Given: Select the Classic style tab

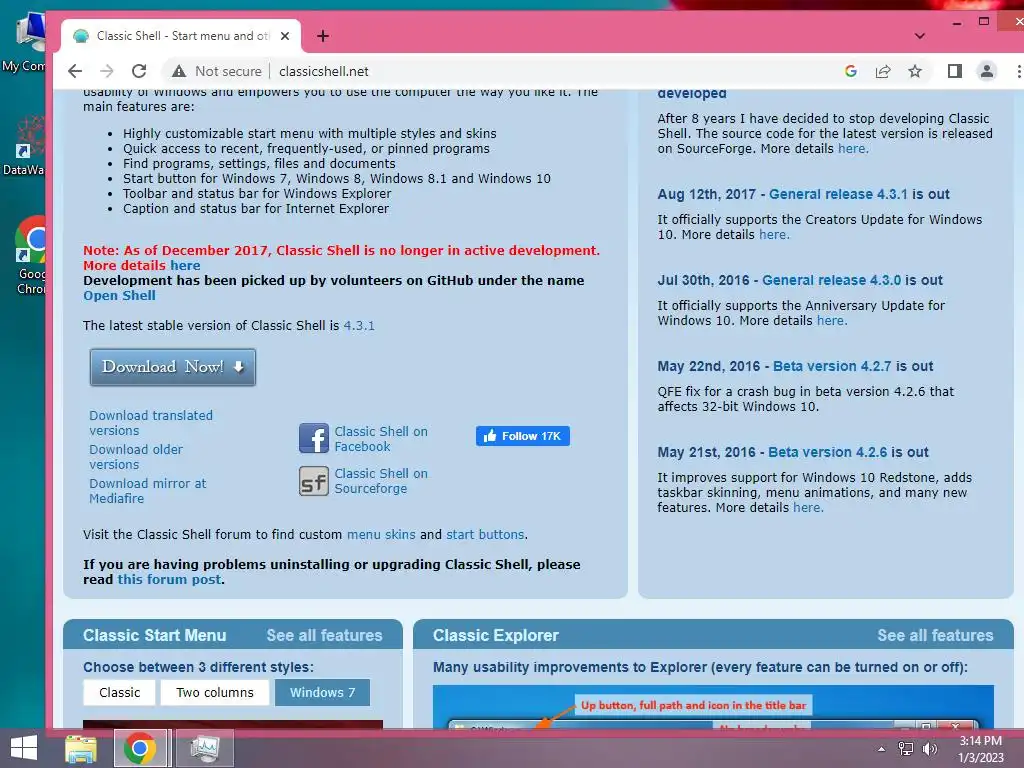Looking at the screenshot, I should tap(120, 692).
